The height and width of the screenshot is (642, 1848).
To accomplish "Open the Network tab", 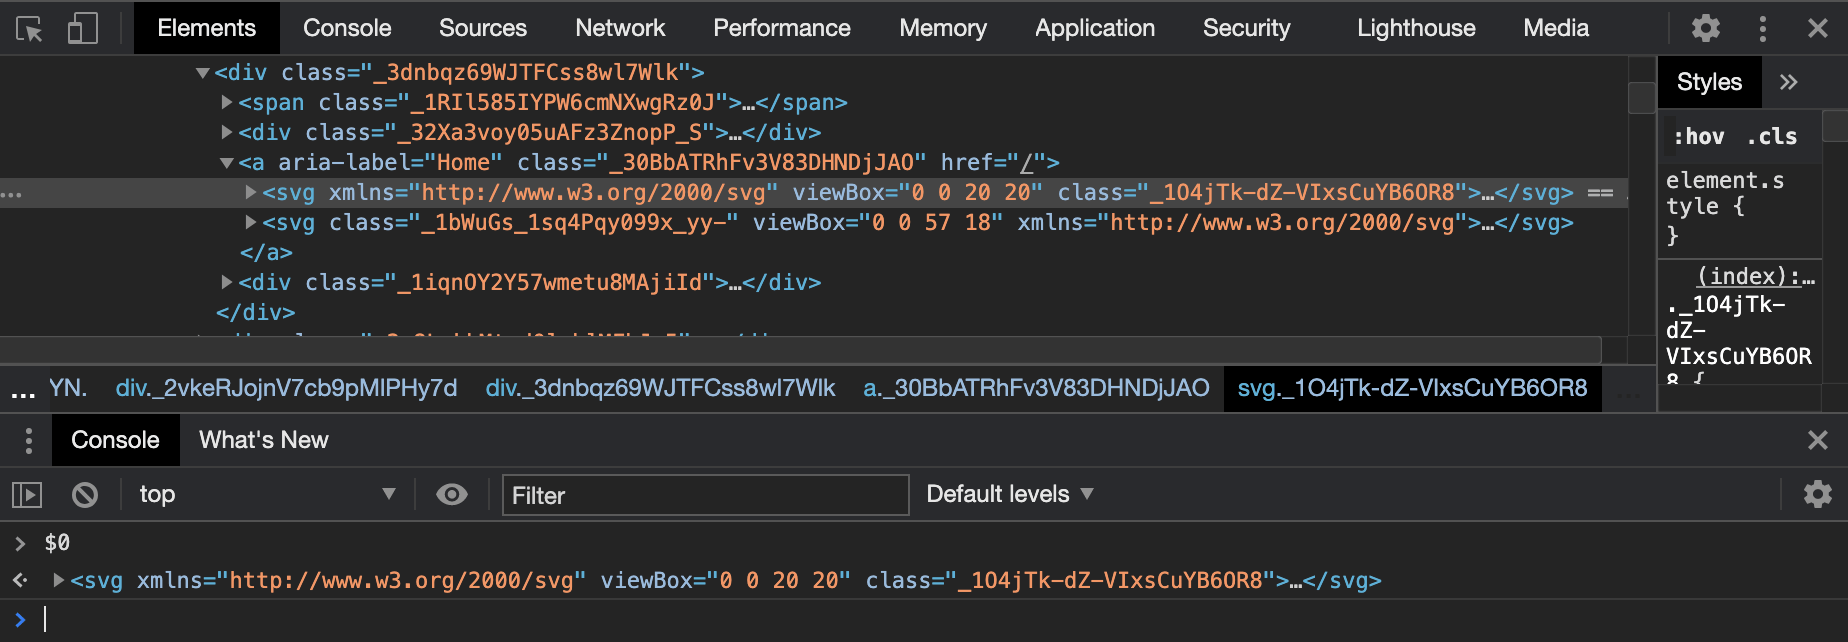I will [620, 28].
